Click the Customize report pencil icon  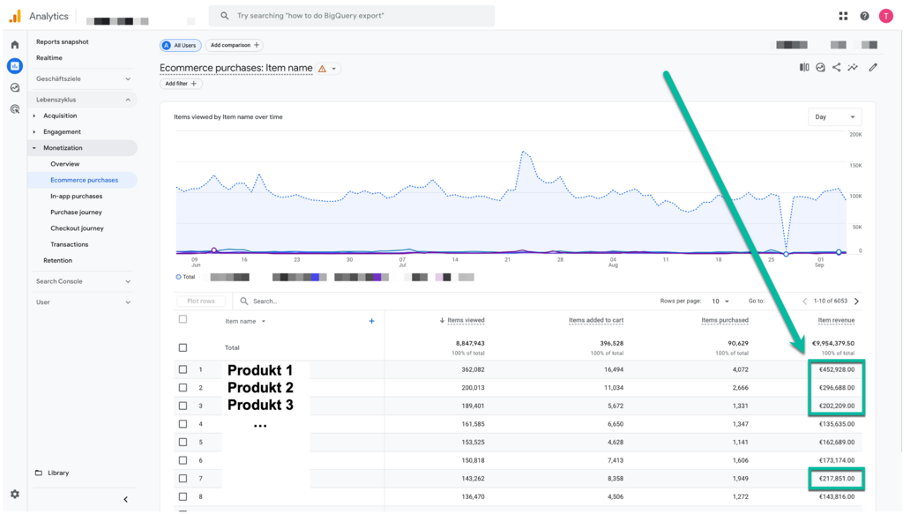point(873,67)
